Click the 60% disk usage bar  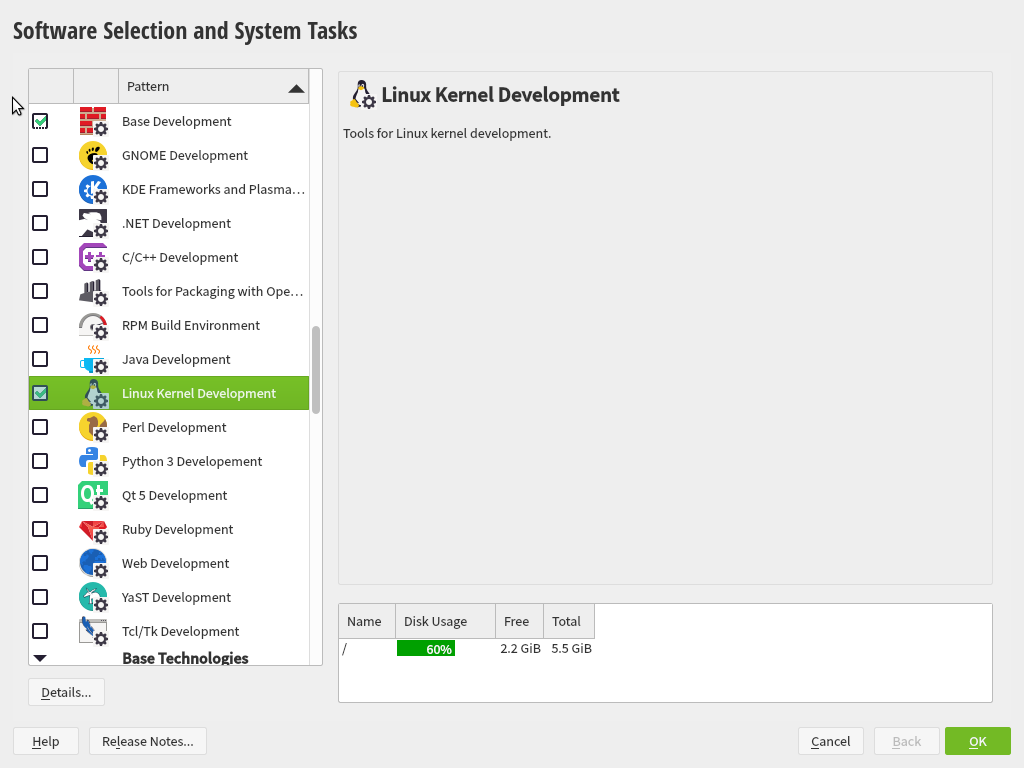pos(426,648)
